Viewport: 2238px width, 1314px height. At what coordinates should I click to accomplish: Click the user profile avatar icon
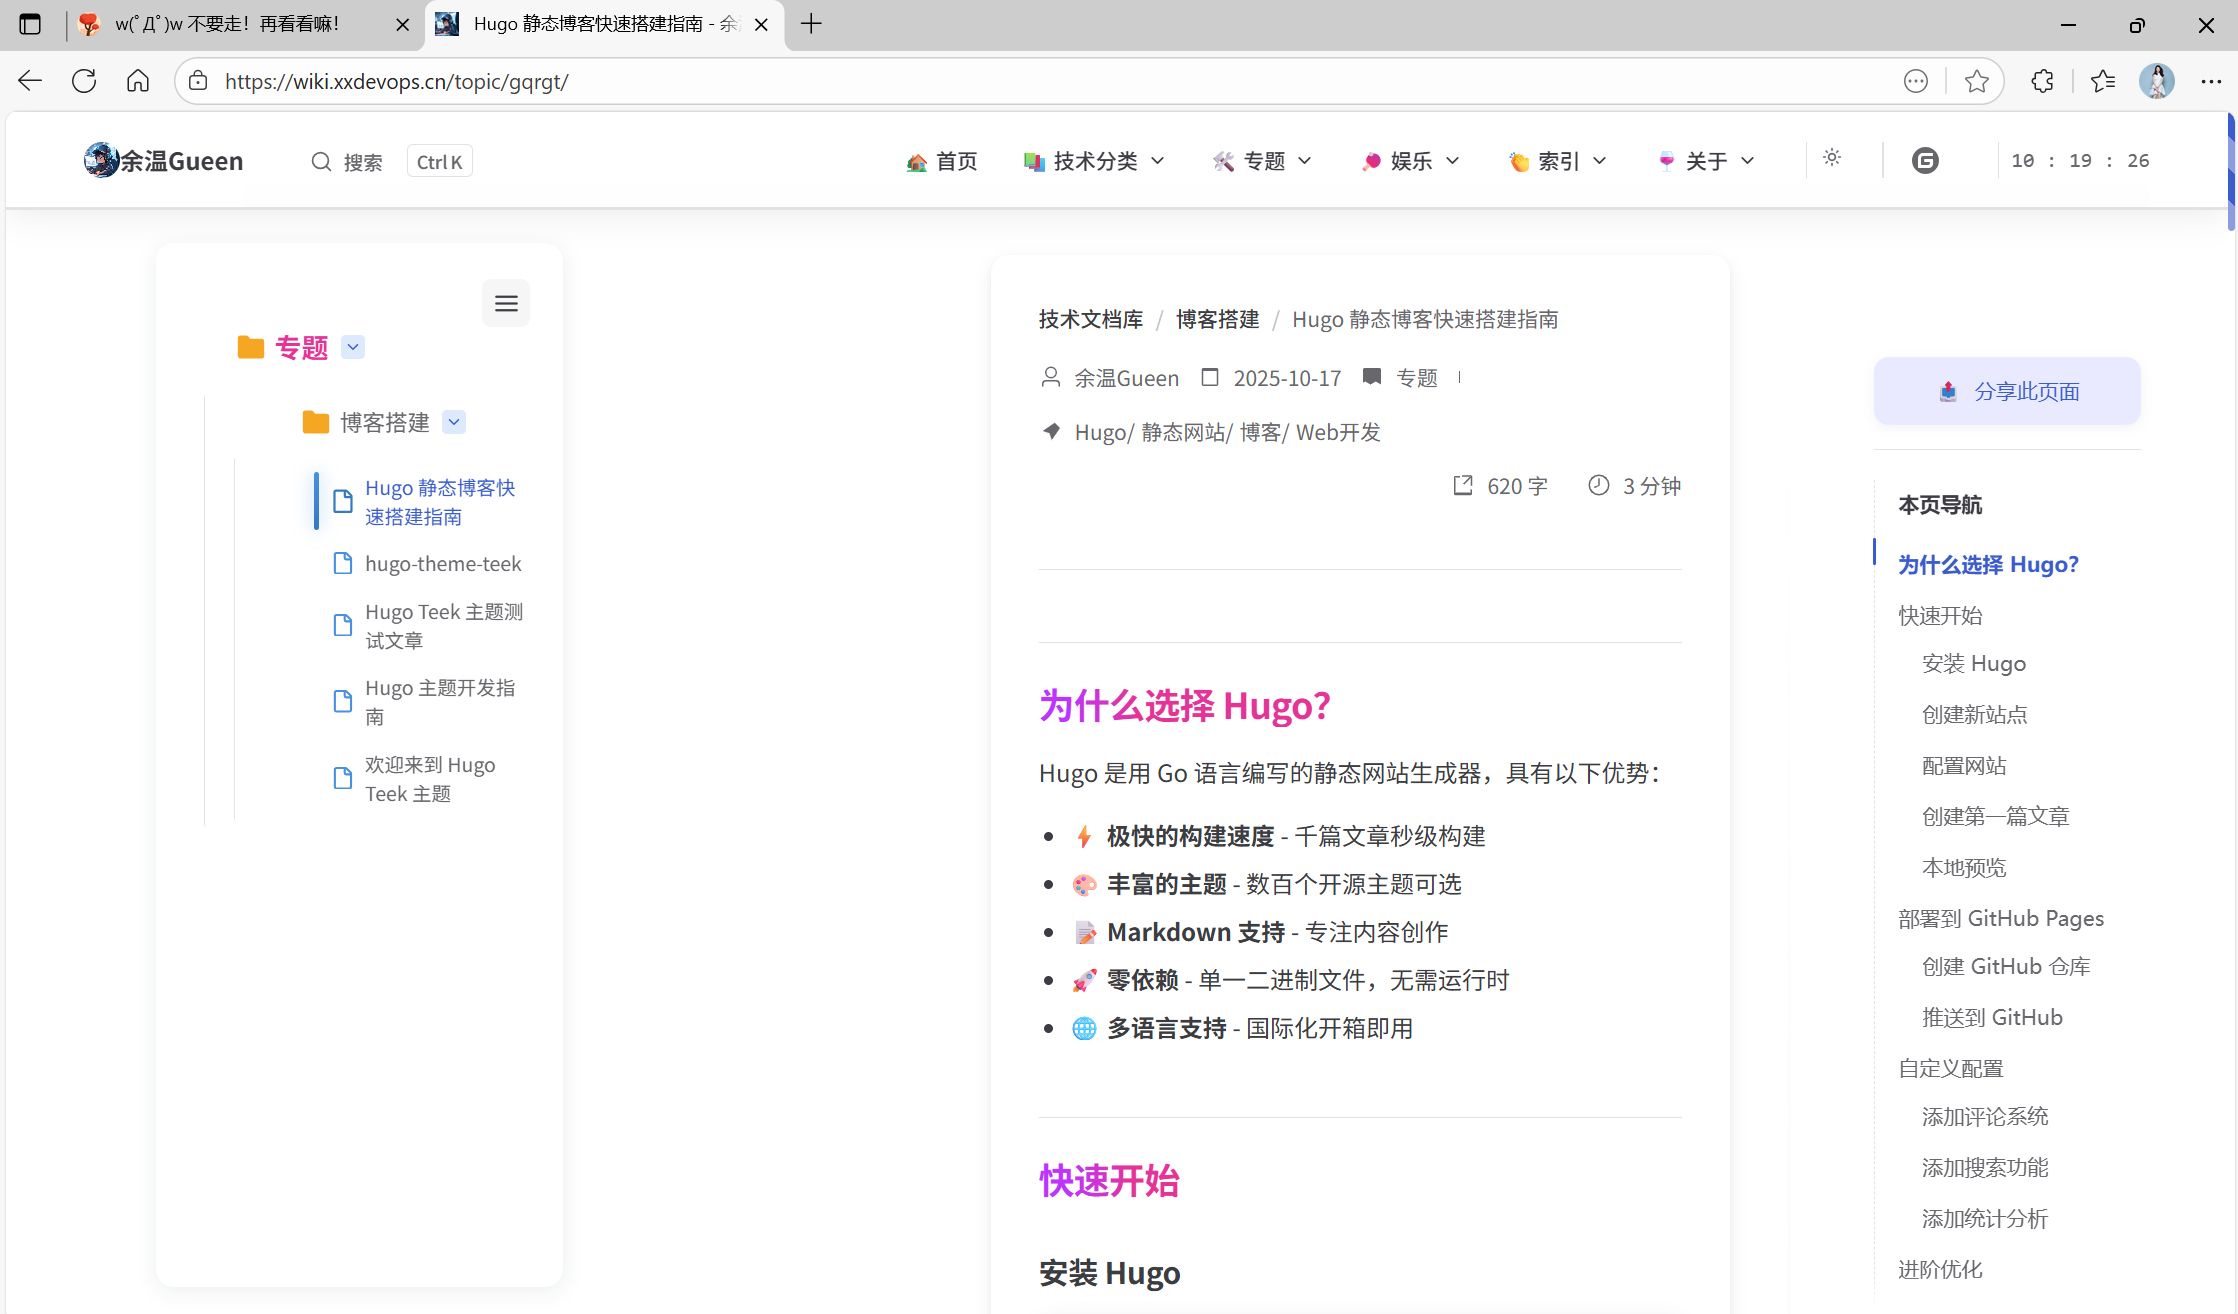click(x=2156, y=81)
